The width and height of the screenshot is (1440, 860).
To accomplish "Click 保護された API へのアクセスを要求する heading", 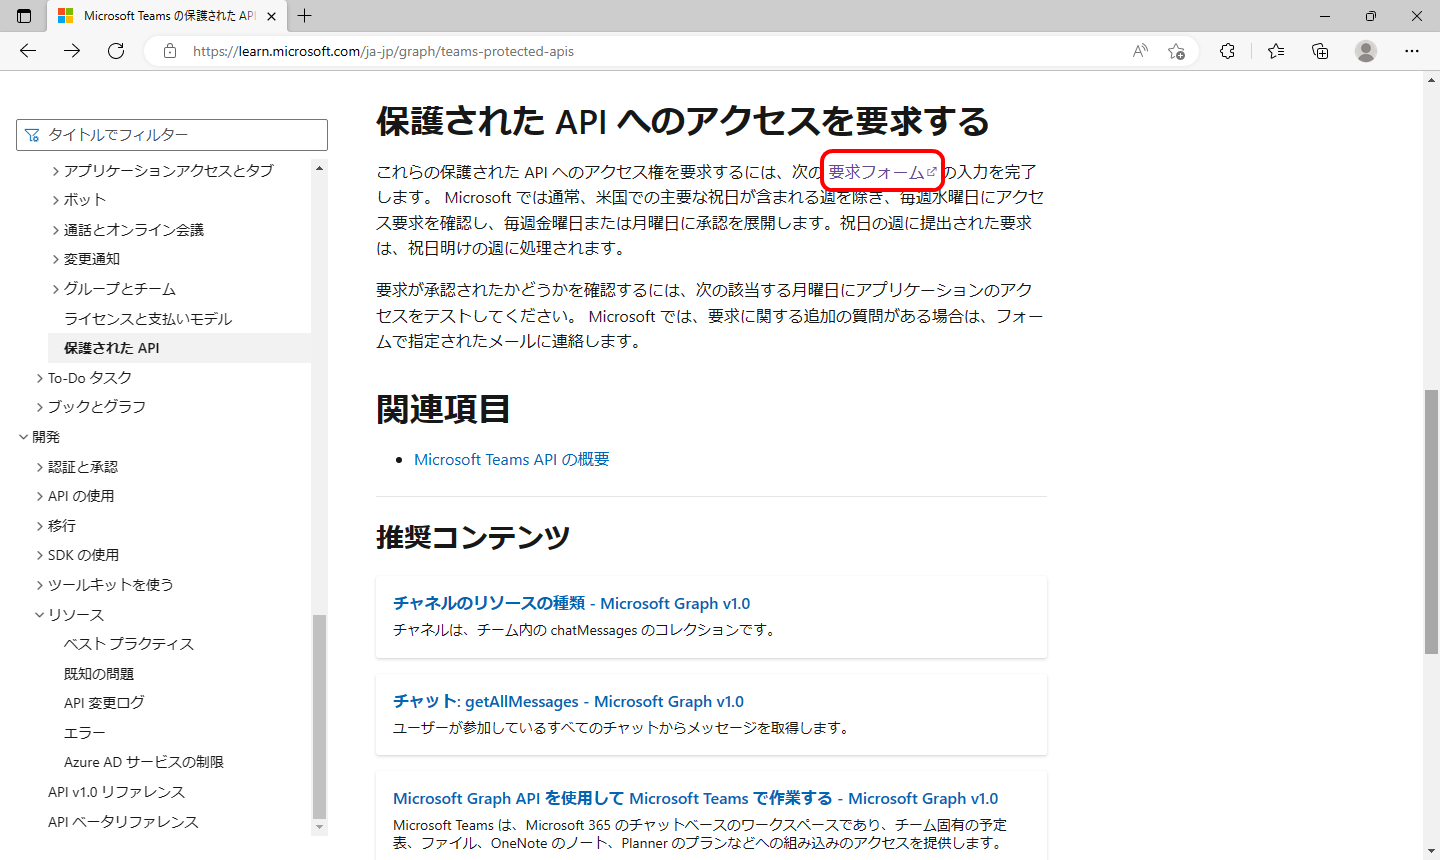I will 683,121.
